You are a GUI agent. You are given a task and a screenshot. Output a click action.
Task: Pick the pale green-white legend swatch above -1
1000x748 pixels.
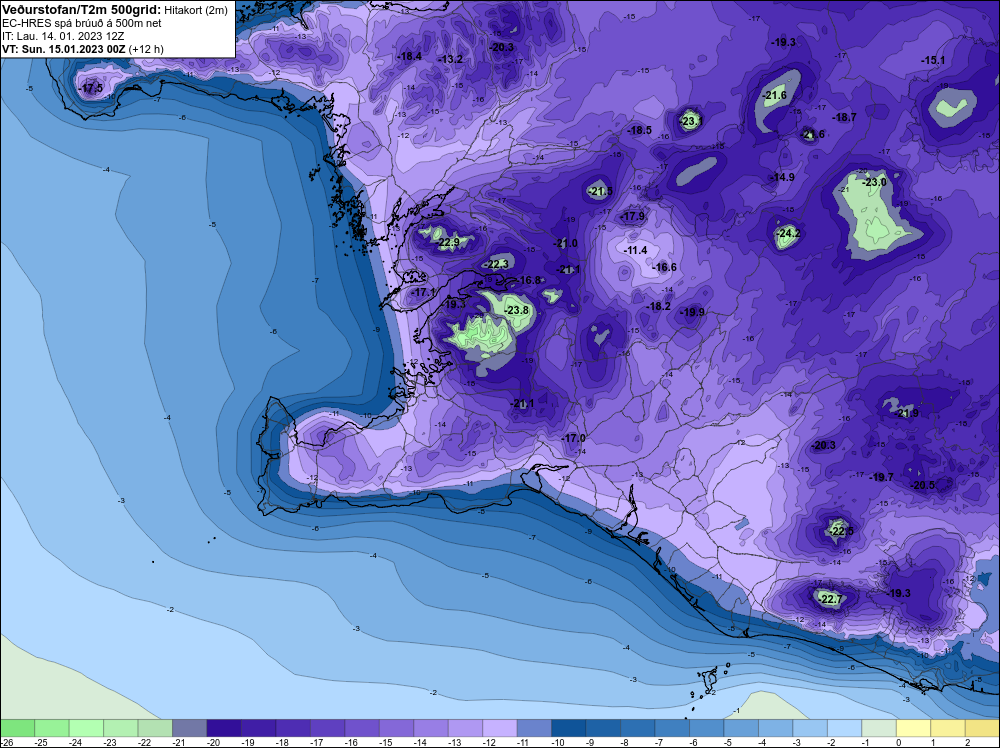coord(879,728)
